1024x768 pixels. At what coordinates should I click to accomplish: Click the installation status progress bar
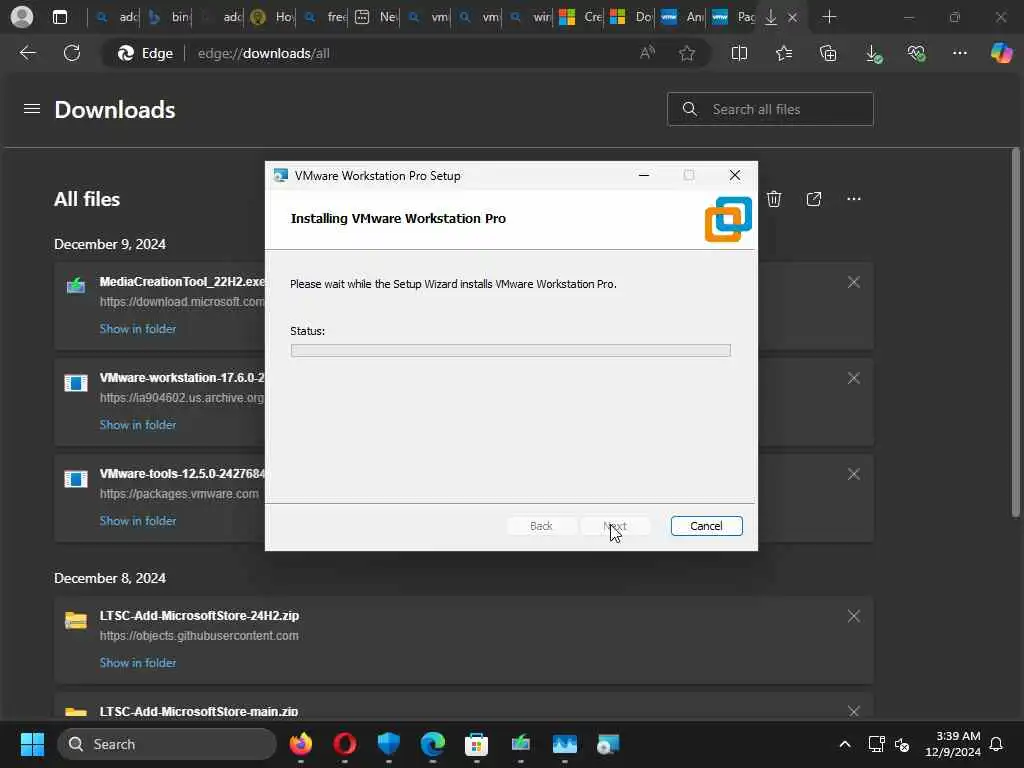510,351
